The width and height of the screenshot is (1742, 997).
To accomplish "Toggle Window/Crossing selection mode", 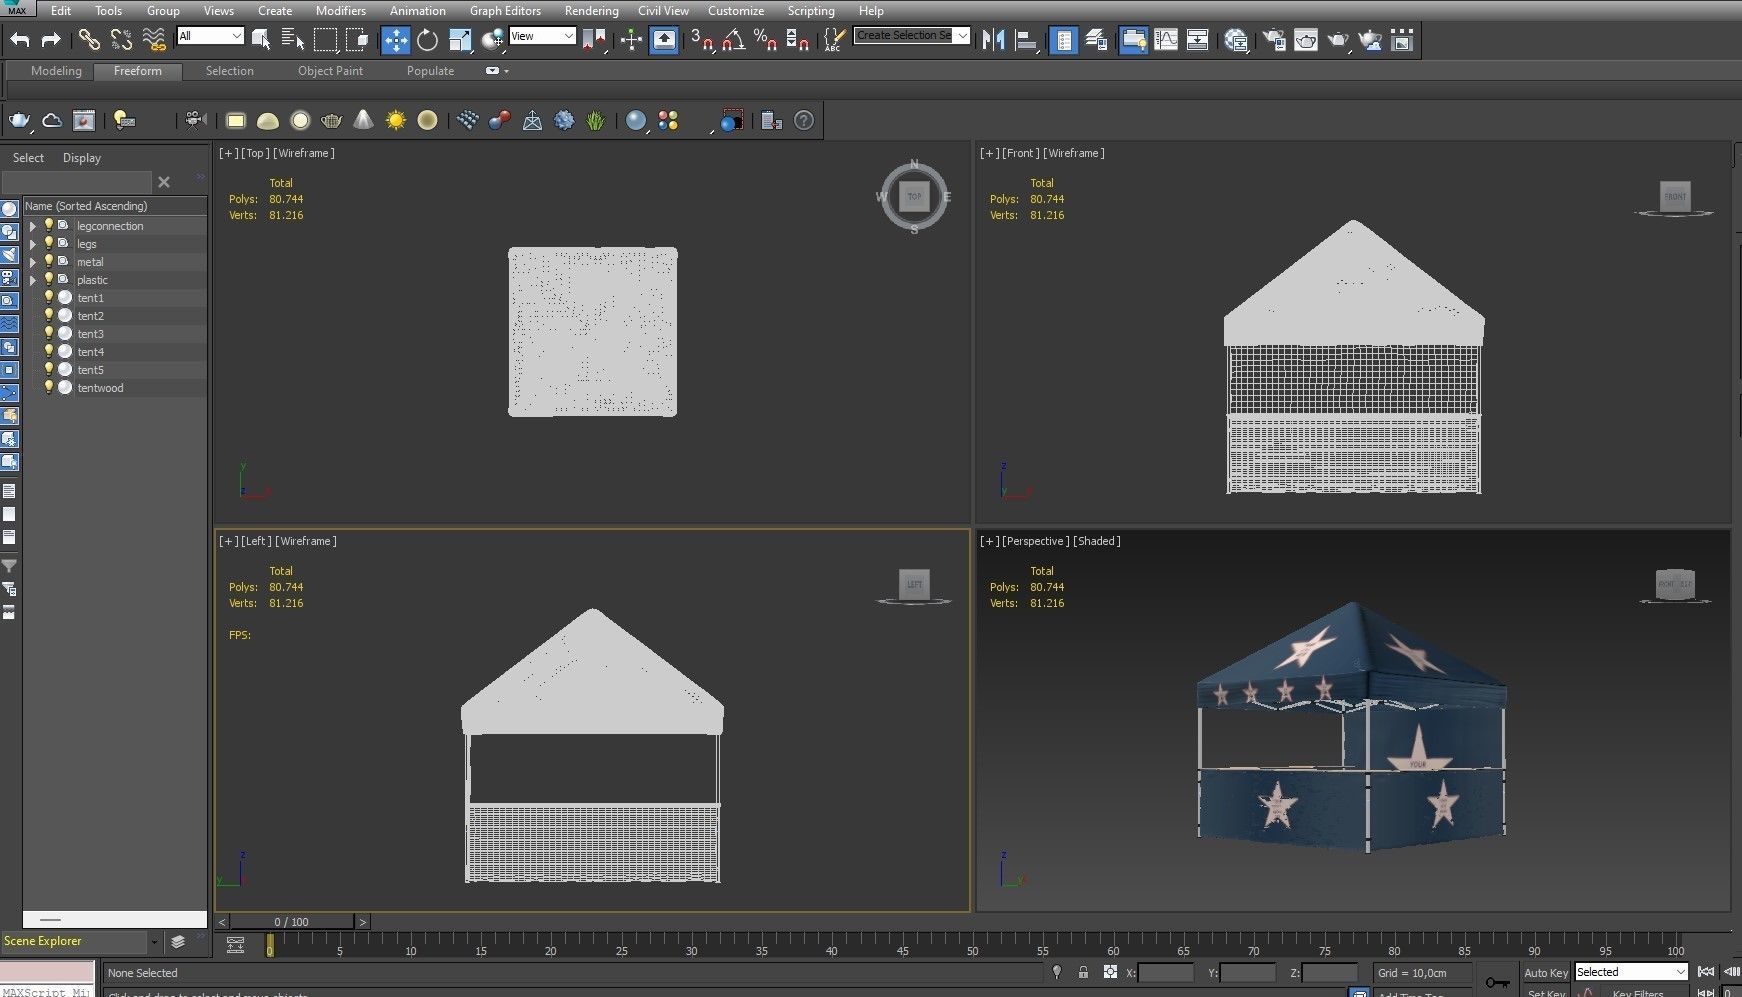I will coord(357,40).
